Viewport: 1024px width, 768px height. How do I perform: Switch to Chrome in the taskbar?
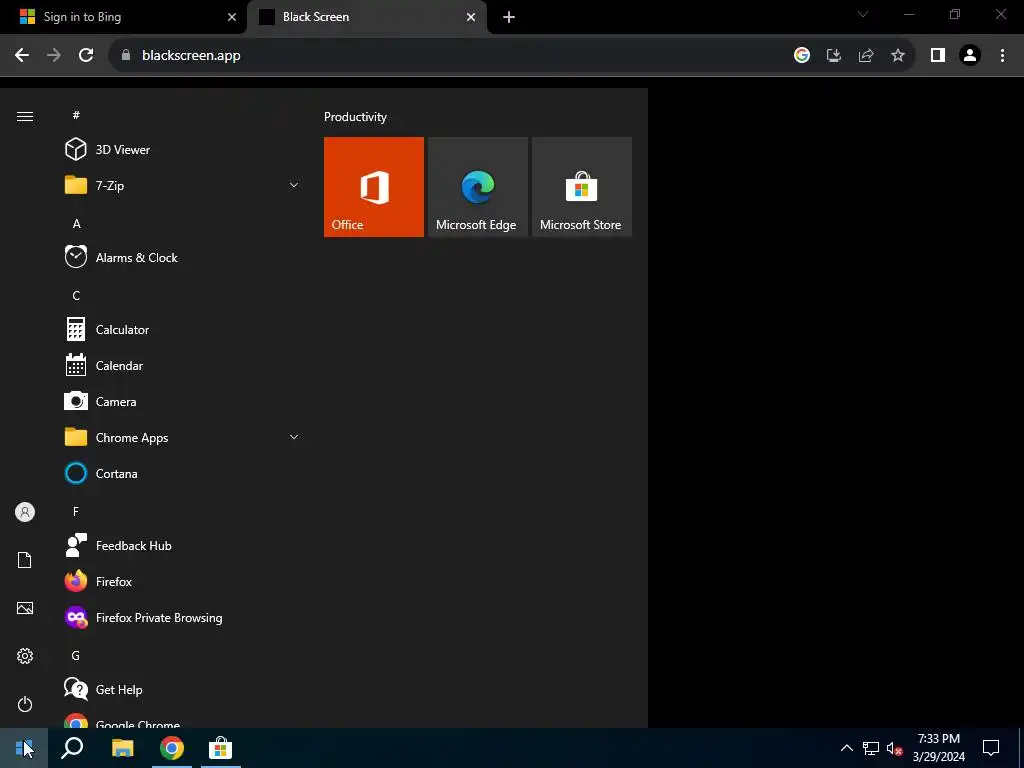pos(172,748)
